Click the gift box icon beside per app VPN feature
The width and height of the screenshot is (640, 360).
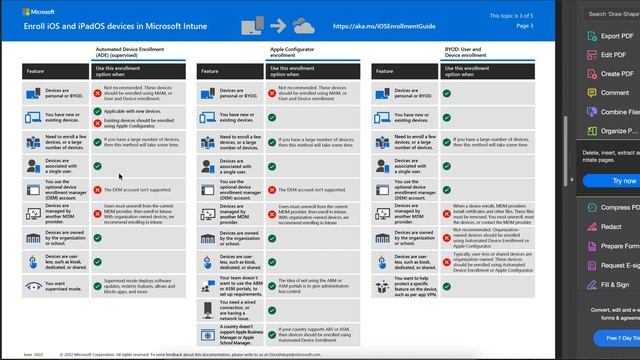tap(382, 287)
